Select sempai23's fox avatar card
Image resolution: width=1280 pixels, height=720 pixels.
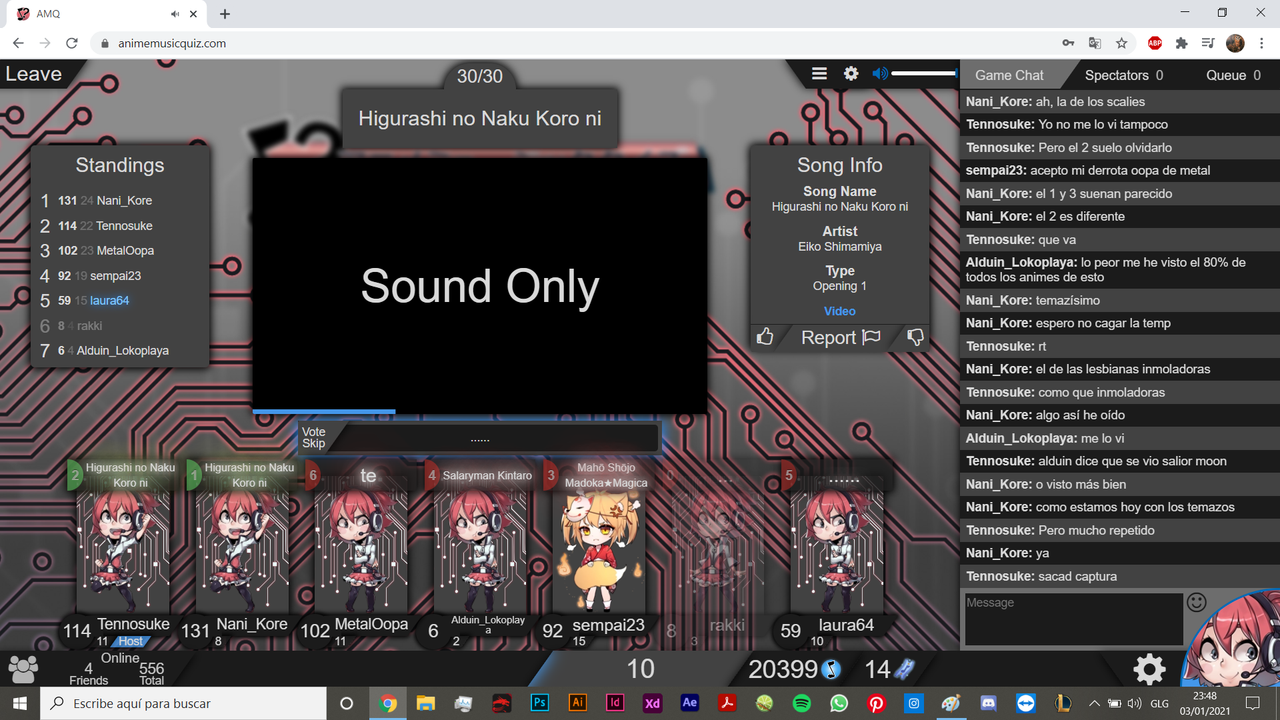click(599, 550)
